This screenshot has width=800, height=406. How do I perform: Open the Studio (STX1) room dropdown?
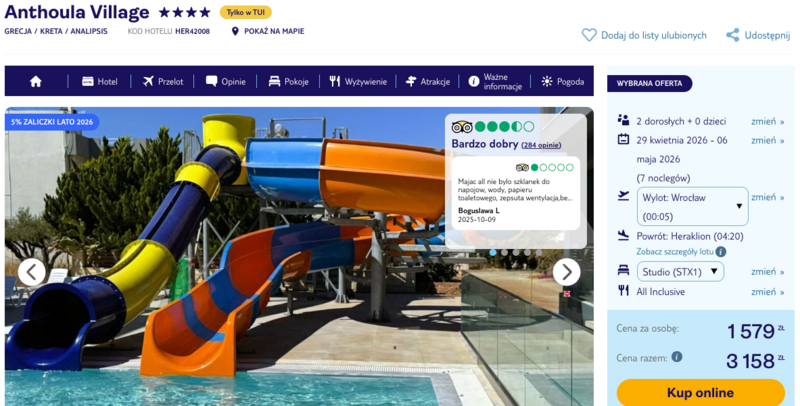pyautogui.click(x=680, y=271)
